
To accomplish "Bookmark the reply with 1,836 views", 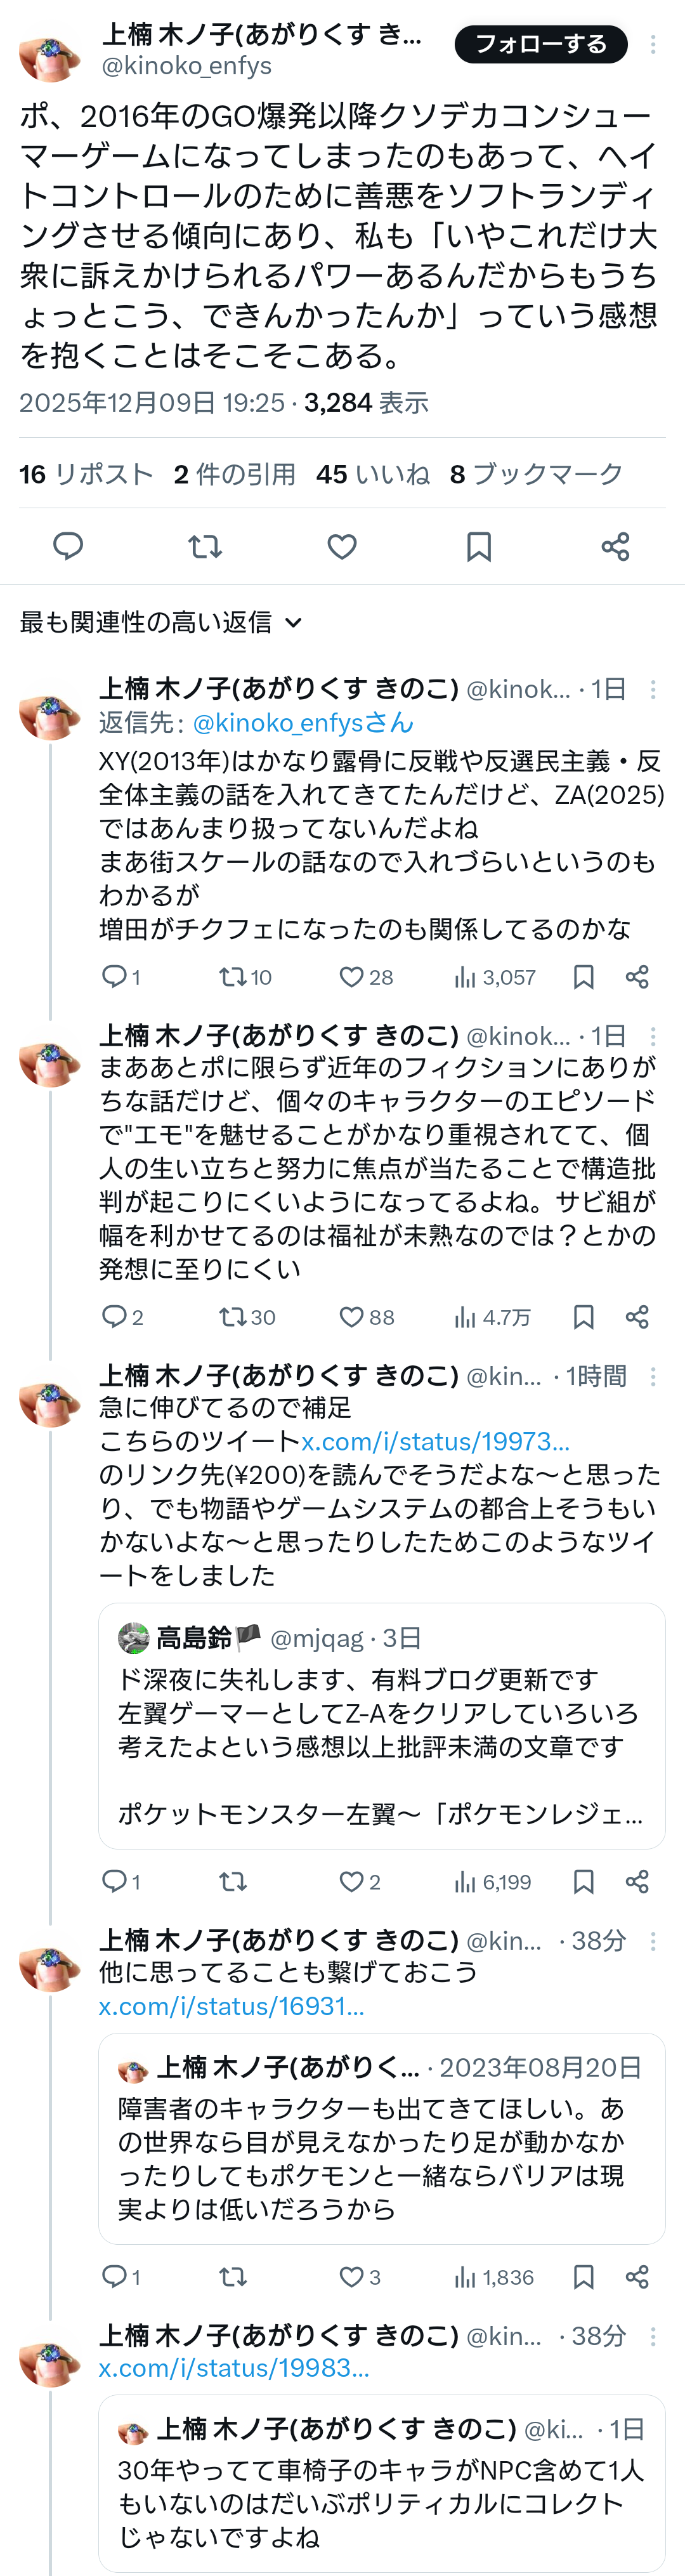I will pyautogui.click(x=584, y=2277).
